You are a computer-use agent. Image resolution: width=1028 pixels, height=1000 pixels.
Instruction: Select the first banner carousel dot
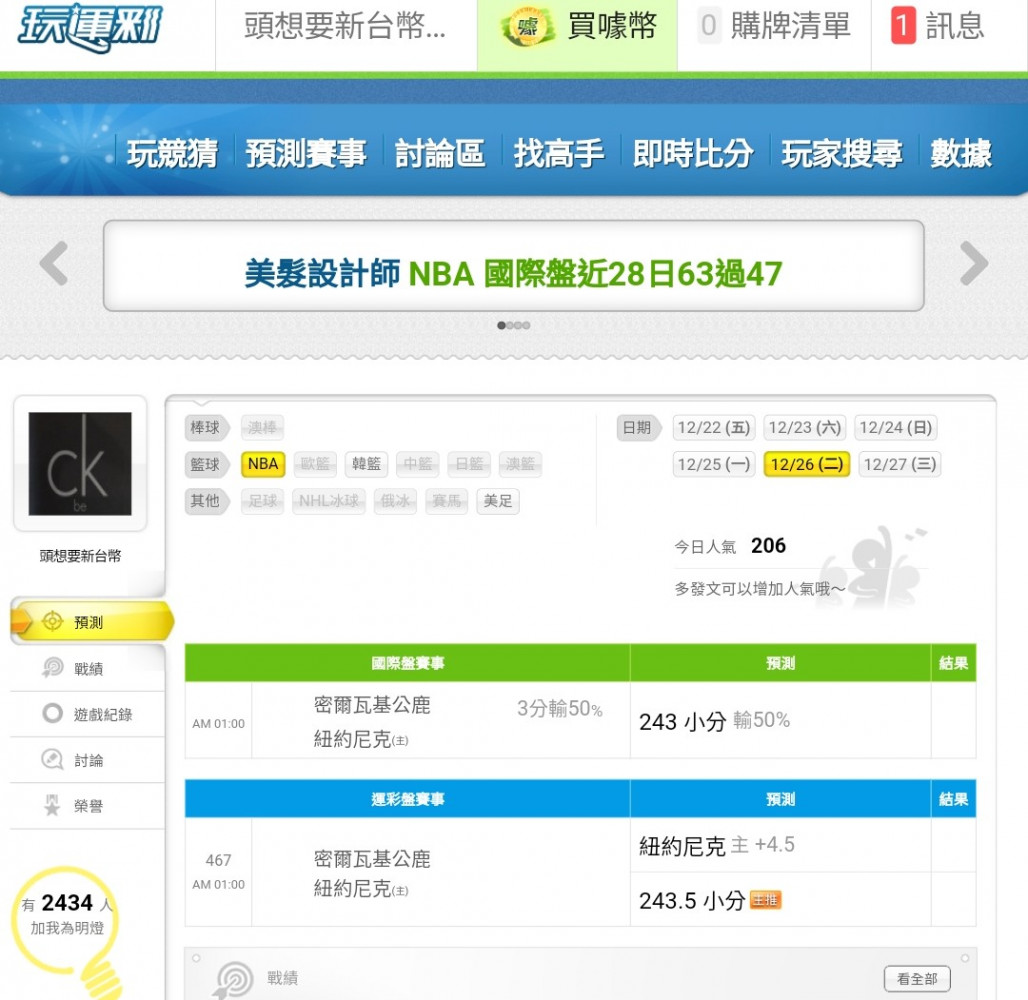click(502, 325)
